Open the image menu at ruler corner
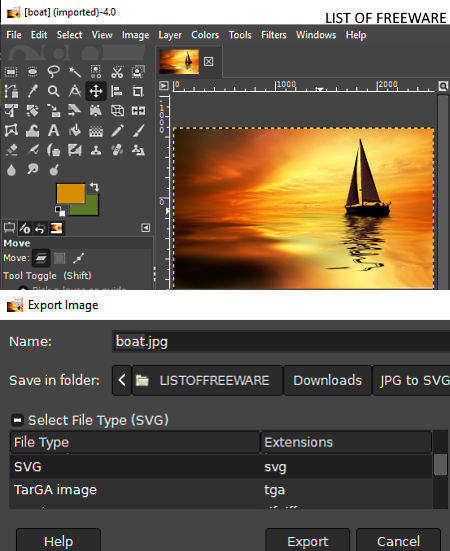This screenshot has width=450, height=551. click(164, 86)
